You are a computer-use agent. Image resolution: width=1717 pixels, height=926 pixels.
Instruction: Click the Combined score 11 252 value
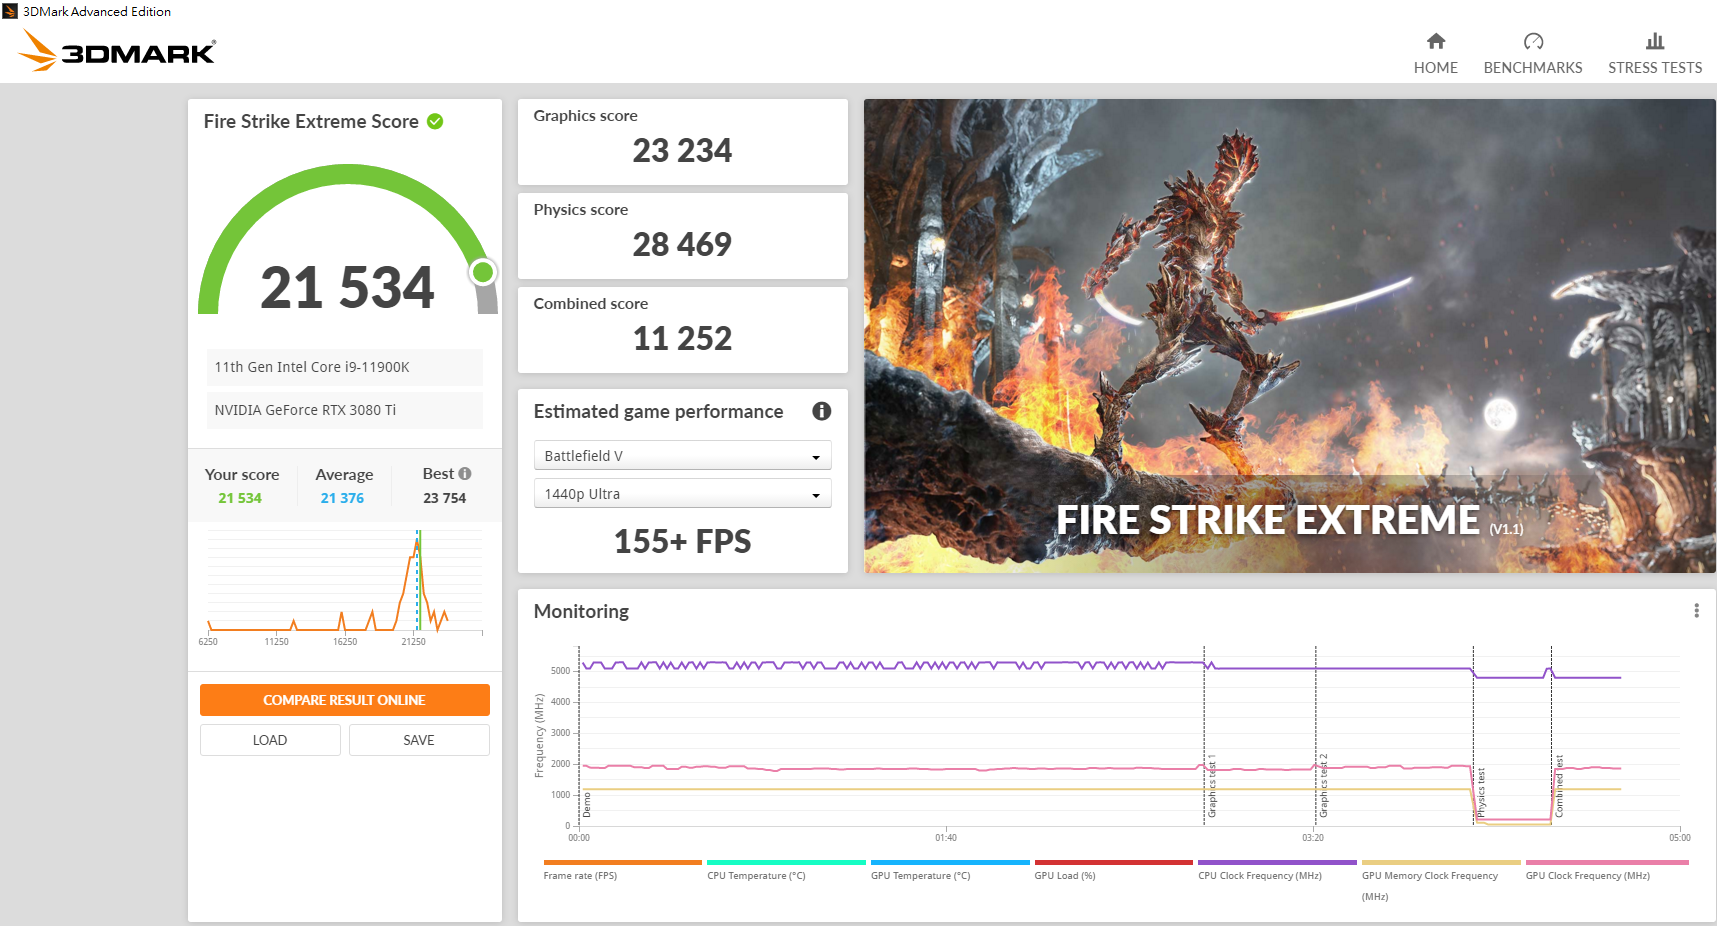click(x=682, y=339)
